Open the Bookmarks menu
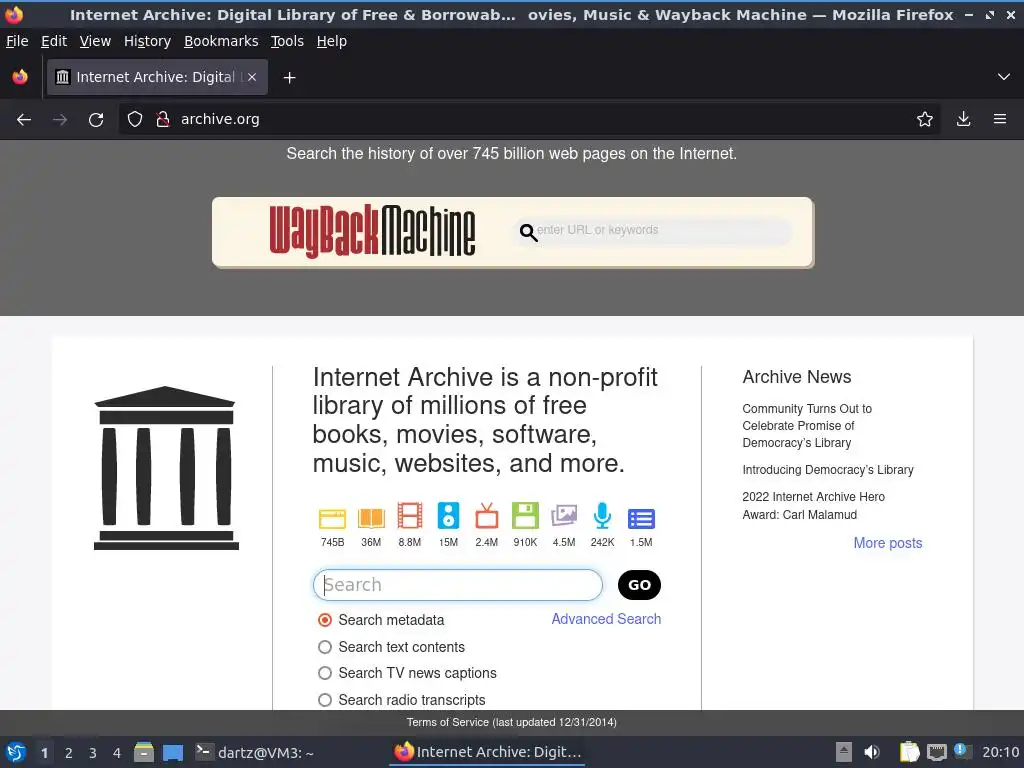Image resolution: width=1024 pixels, height=768 pixels. coord(221,41)
